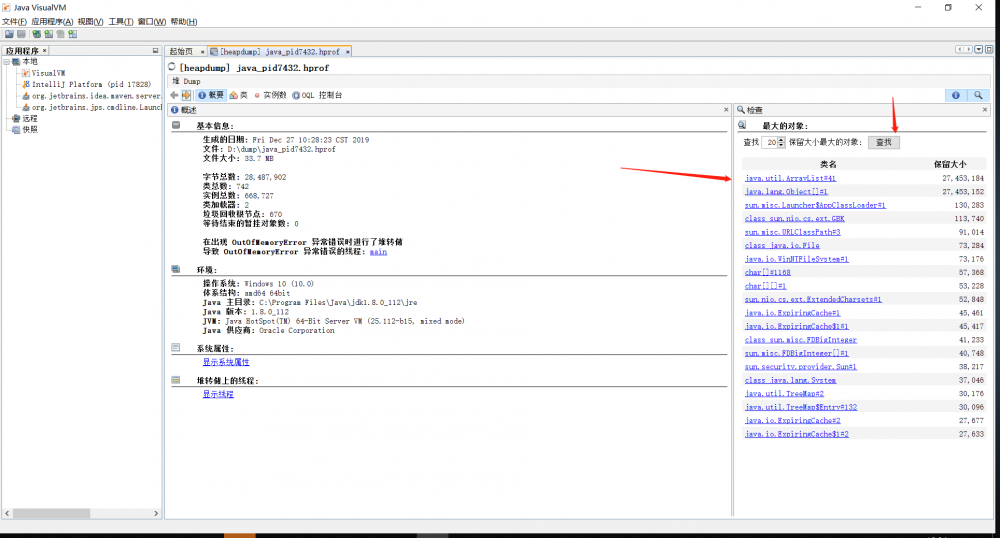Collapse the 系统属性 section icon
Image resolution: width=1000 pixels, height=538 pixels.
point(176,348)
